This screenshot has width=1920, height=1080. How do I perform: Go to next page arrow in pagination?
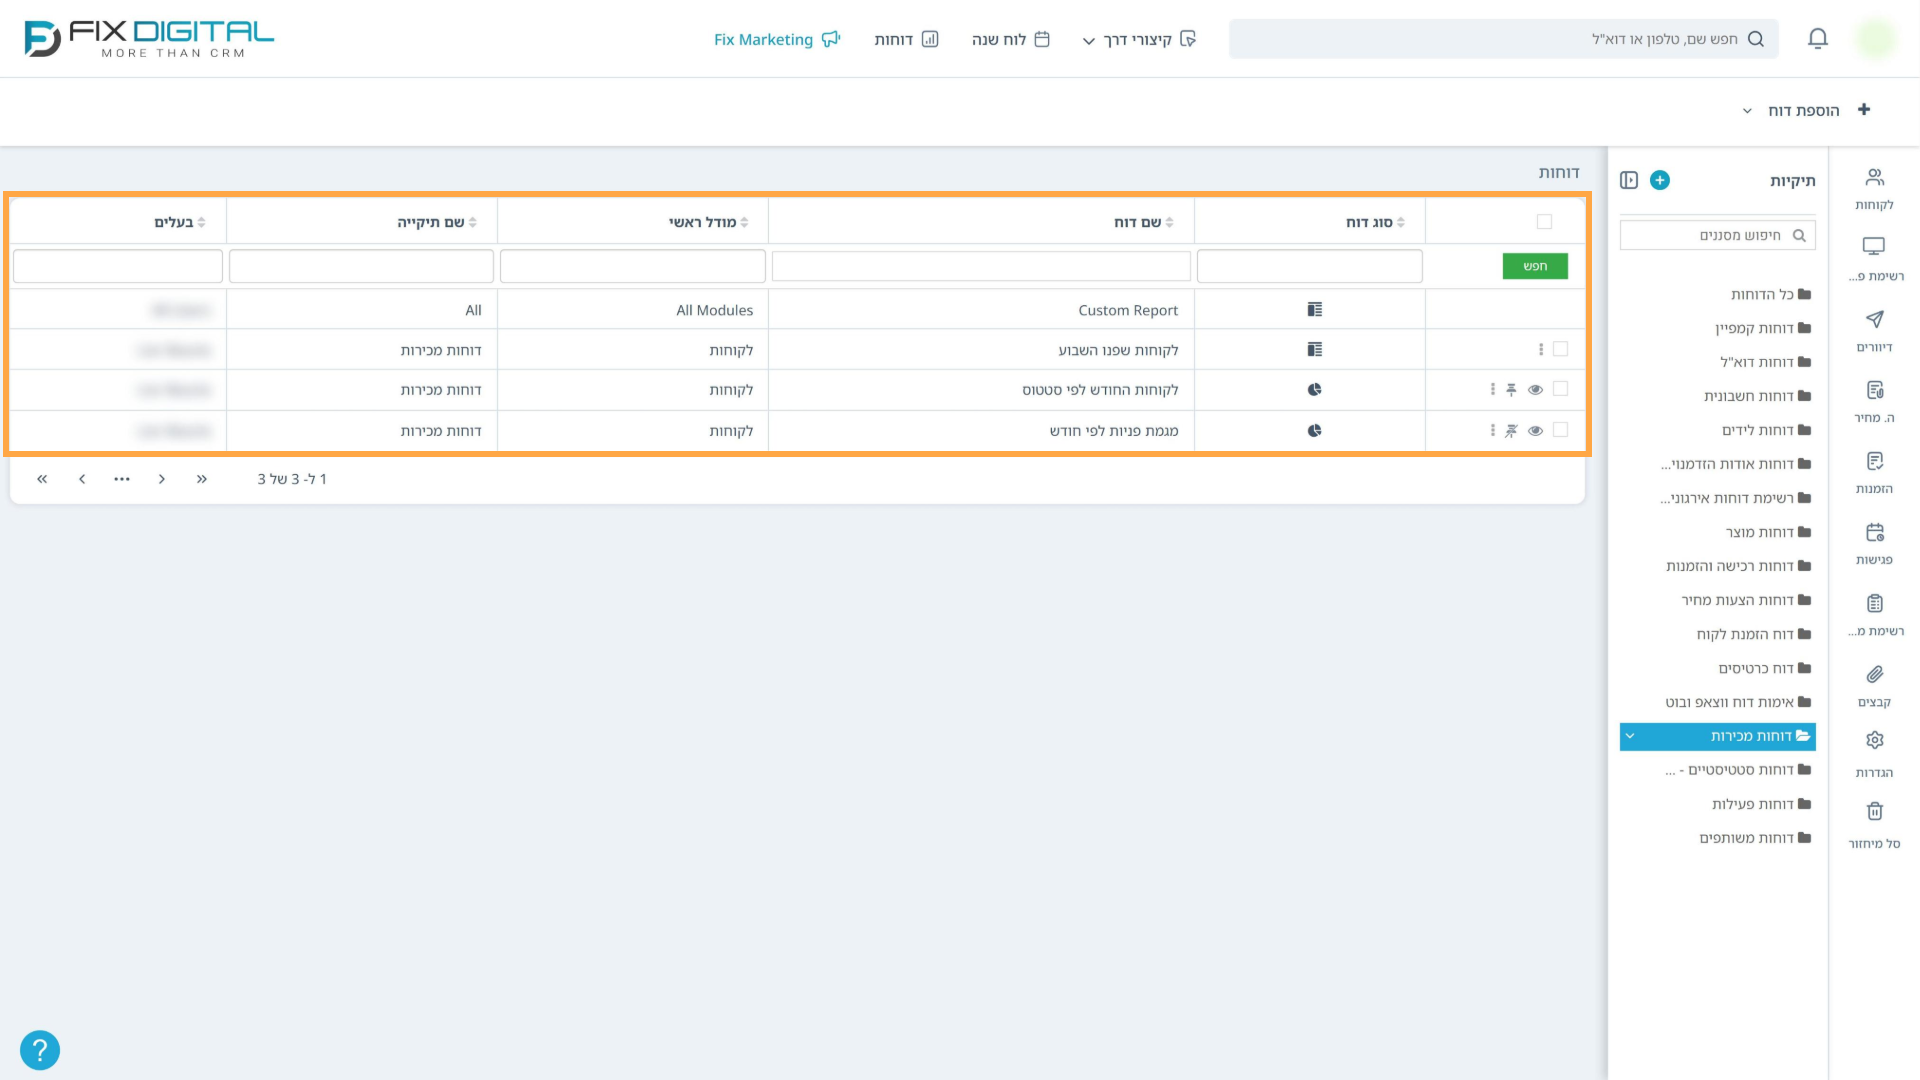pyautogui.click(x=82, y=479)
